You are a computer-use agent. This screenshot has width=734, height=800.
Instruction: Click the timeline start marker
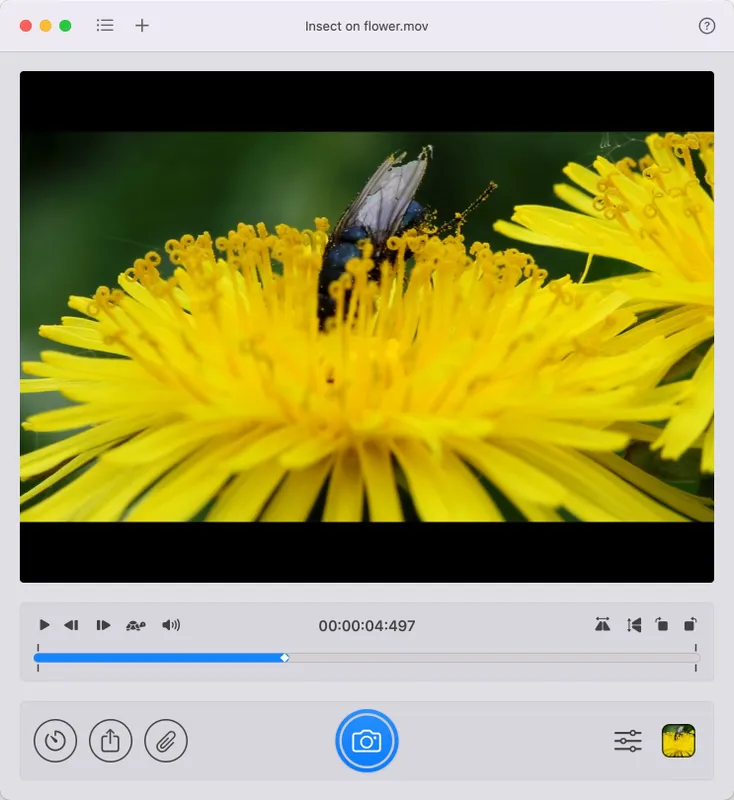point(38,658)
